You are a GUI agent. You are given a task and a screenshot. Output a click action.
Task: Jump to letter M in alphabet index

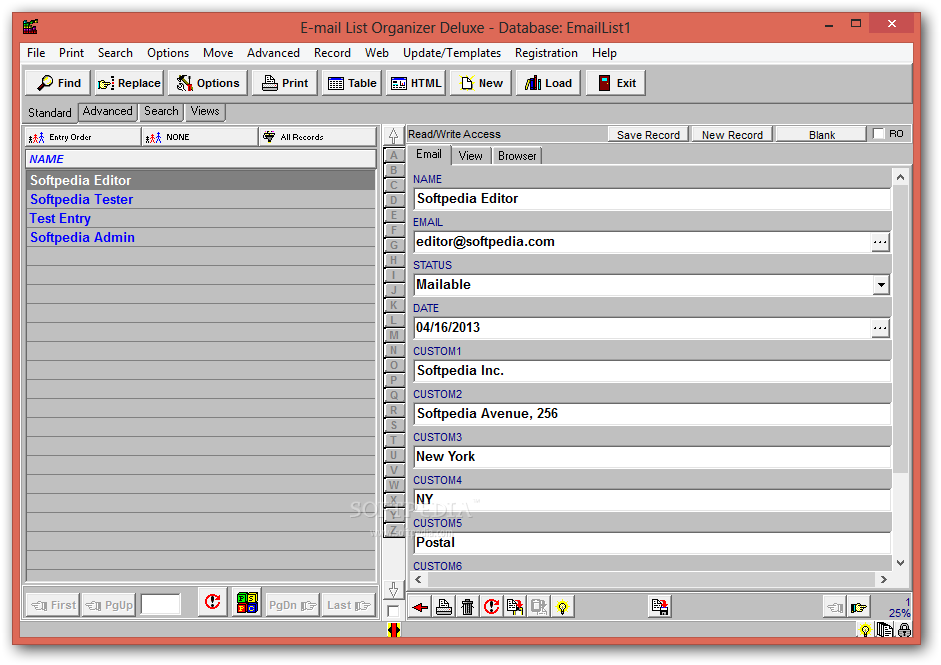(394, 335)
